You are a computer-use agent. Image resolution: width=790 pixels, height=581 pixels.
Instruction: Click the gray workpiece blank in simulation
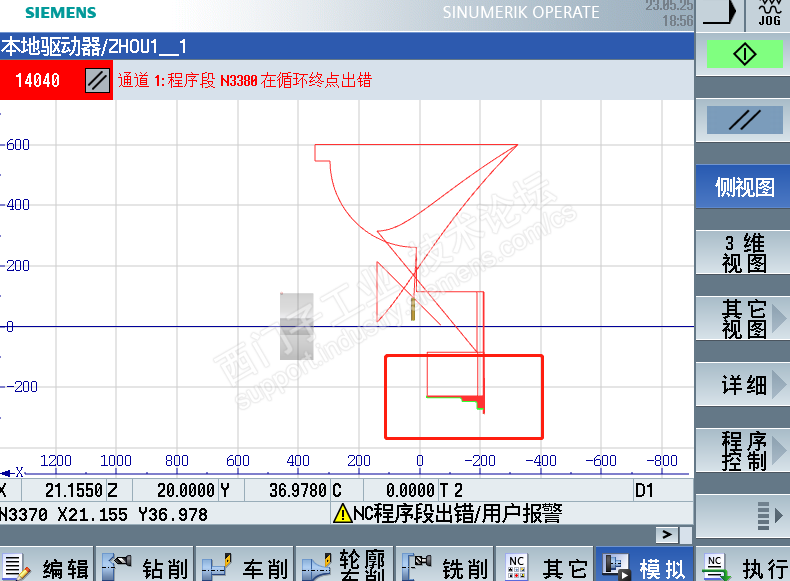click(x=297, y=327)
